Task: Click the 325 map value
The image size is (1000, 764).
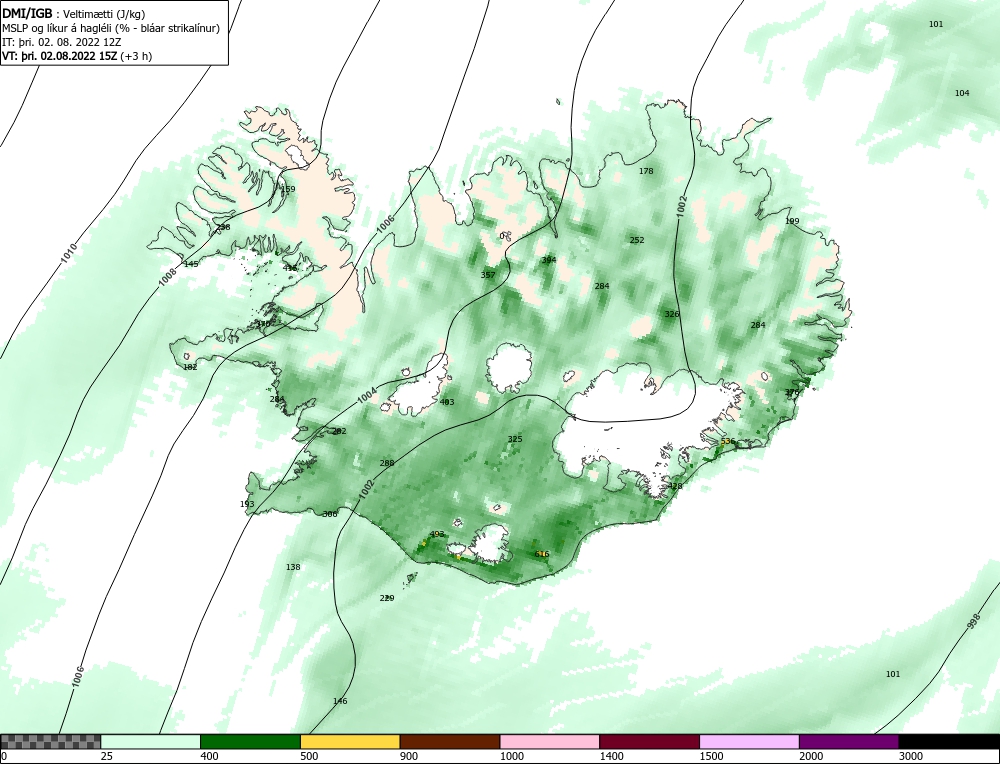Action: coord(515,439)
